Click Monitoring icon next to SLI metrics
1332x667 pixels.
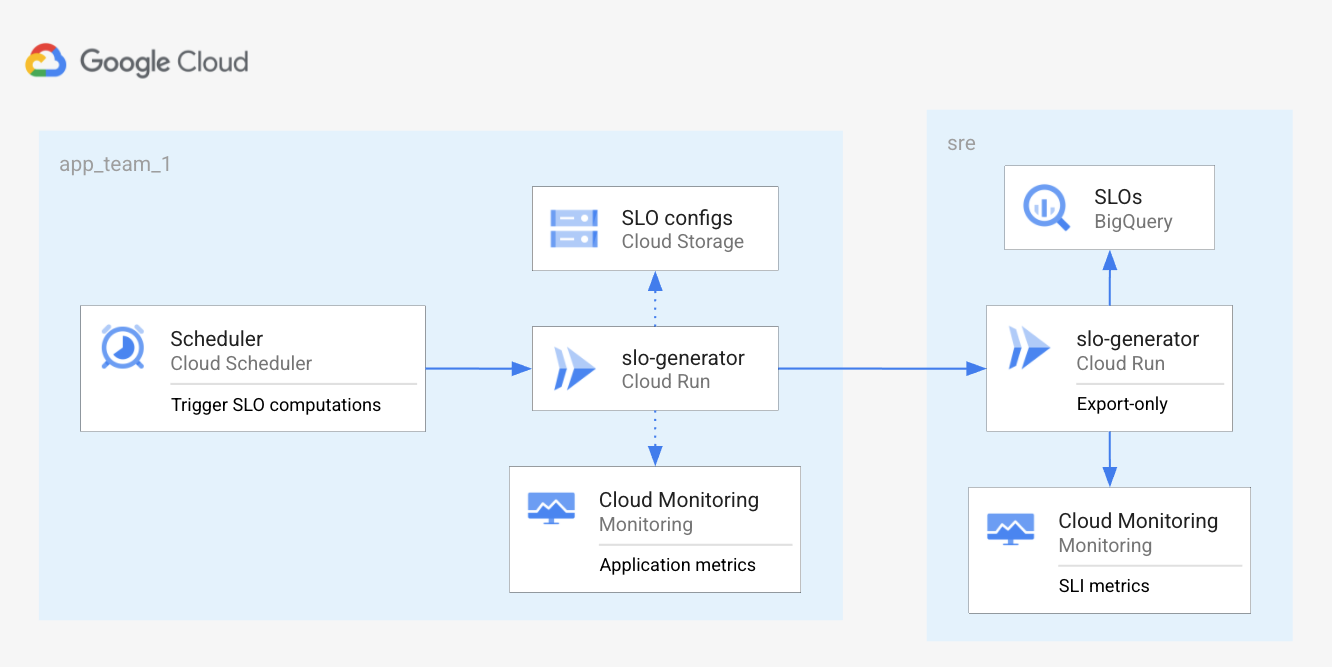(1011, 529)
